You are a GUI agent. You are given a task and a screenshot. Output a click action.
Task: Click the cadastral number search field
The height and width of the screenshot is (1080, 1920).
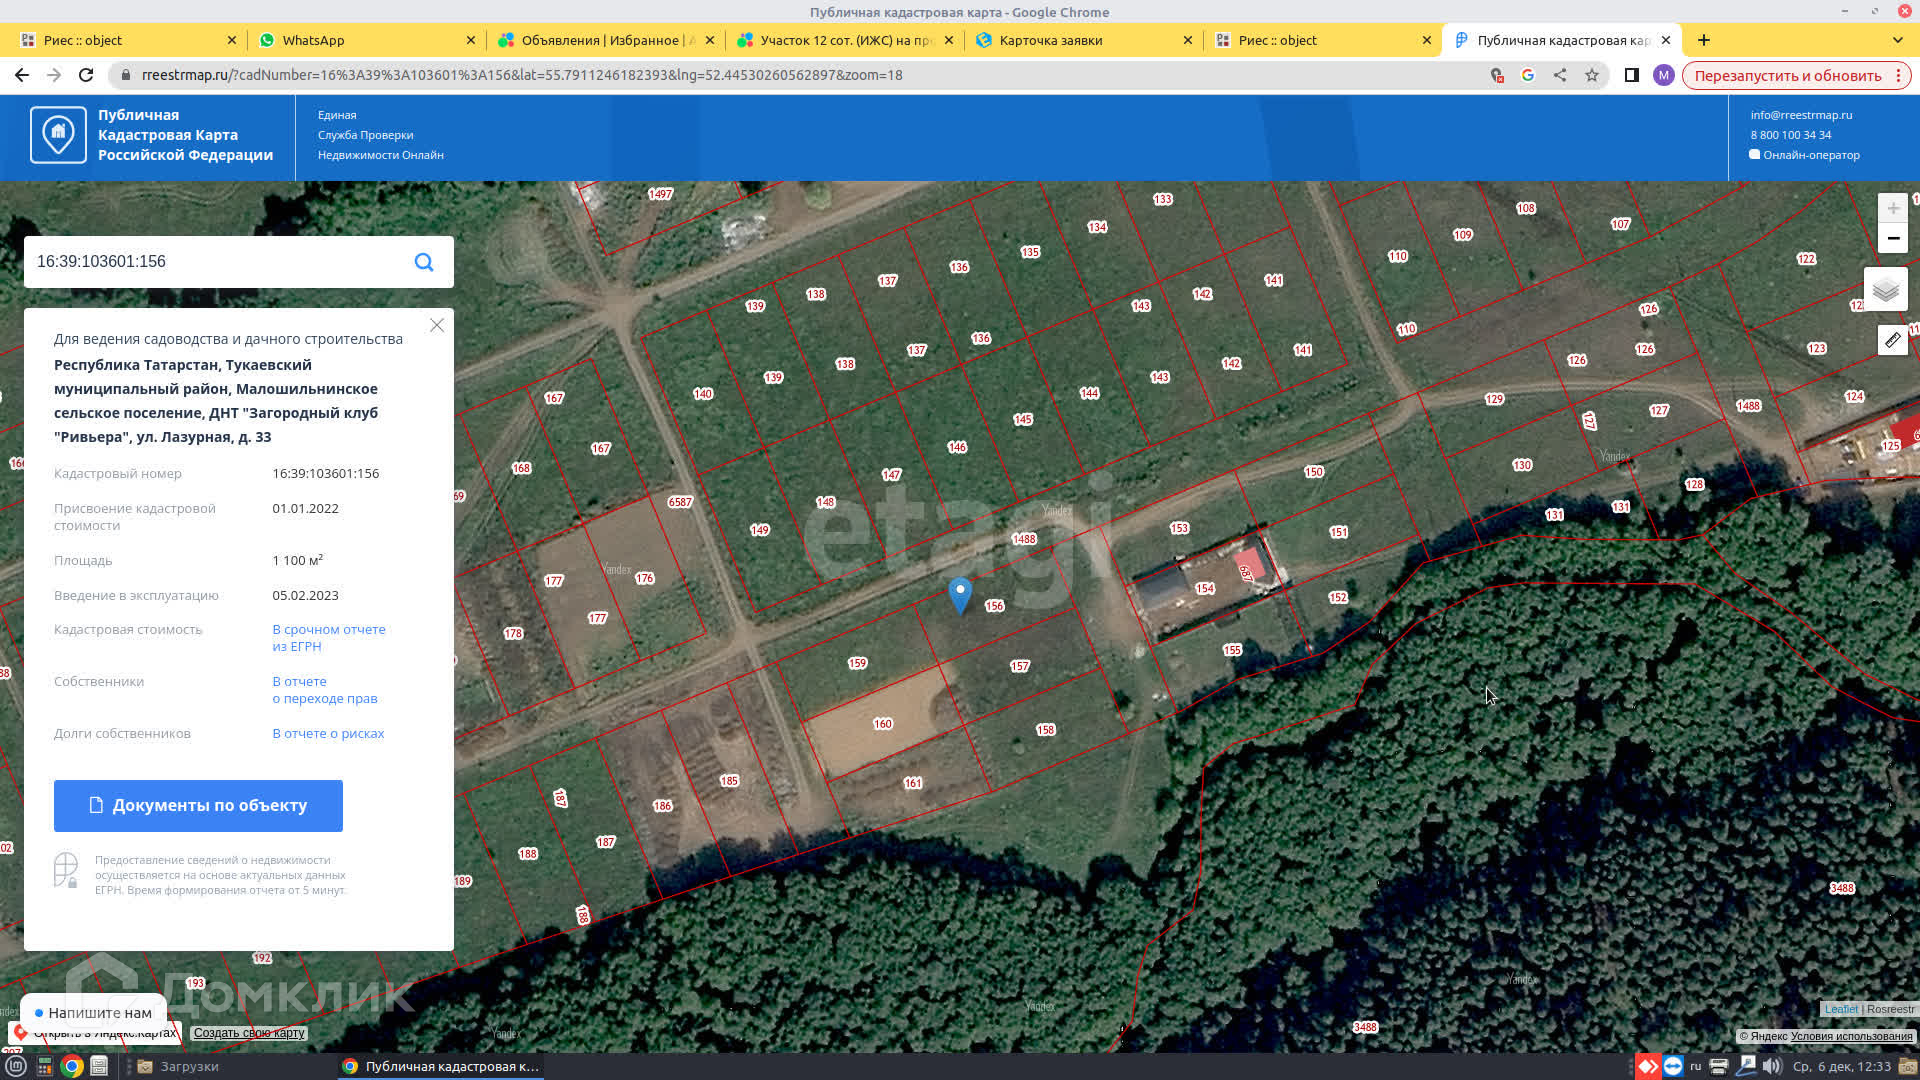[215, 262]
